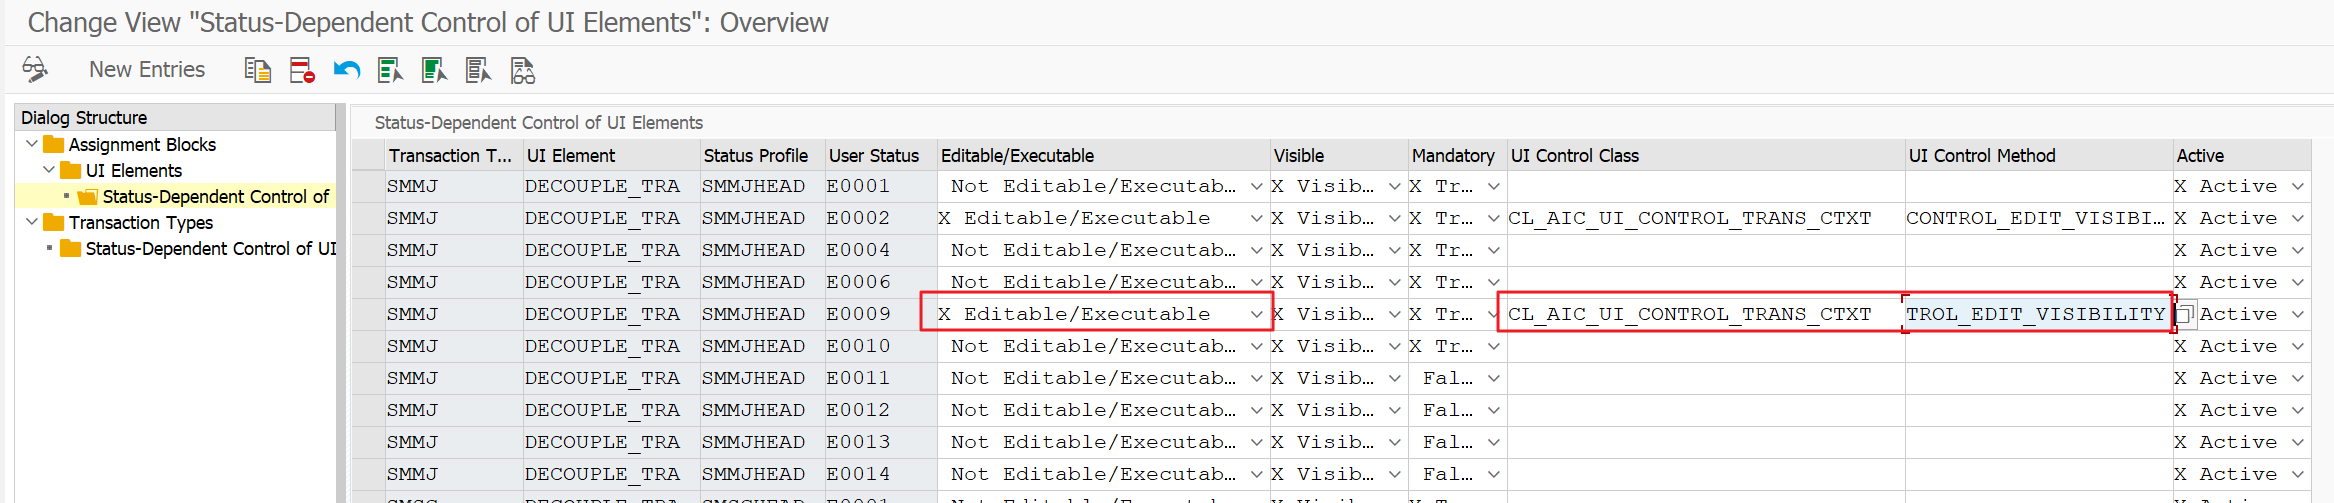Click the User Status column header
The width and height of the screenshot is (2334, 503).
tap(873, 155)
